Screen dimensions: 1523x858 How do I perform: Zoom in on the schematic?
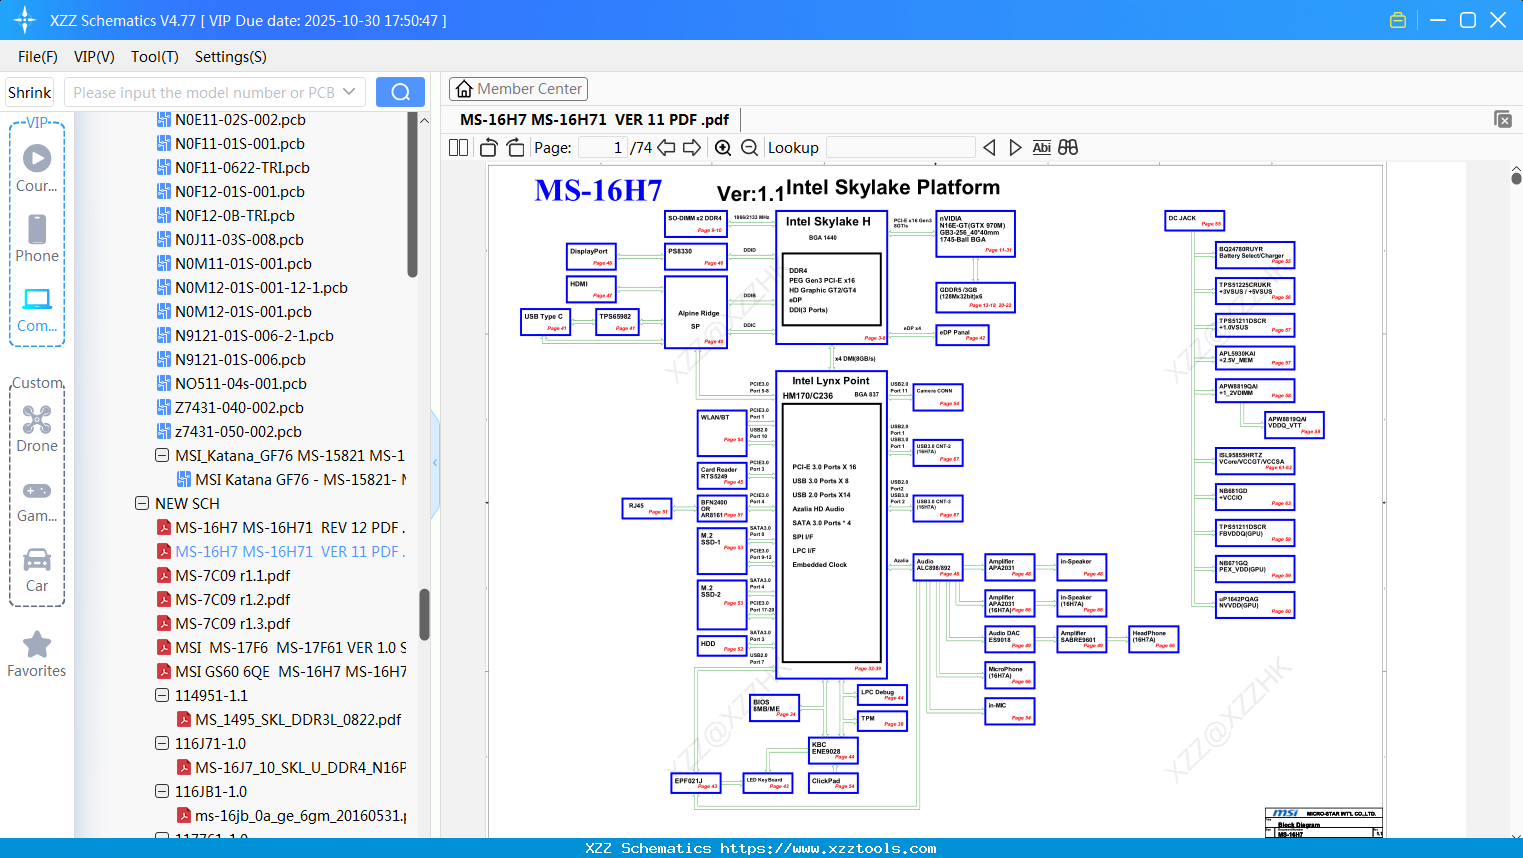tap(723, 148)
